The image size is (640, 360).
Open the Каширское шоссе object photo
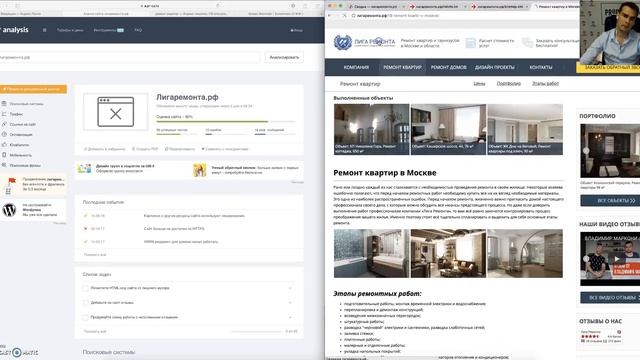(x=448, y=129)
